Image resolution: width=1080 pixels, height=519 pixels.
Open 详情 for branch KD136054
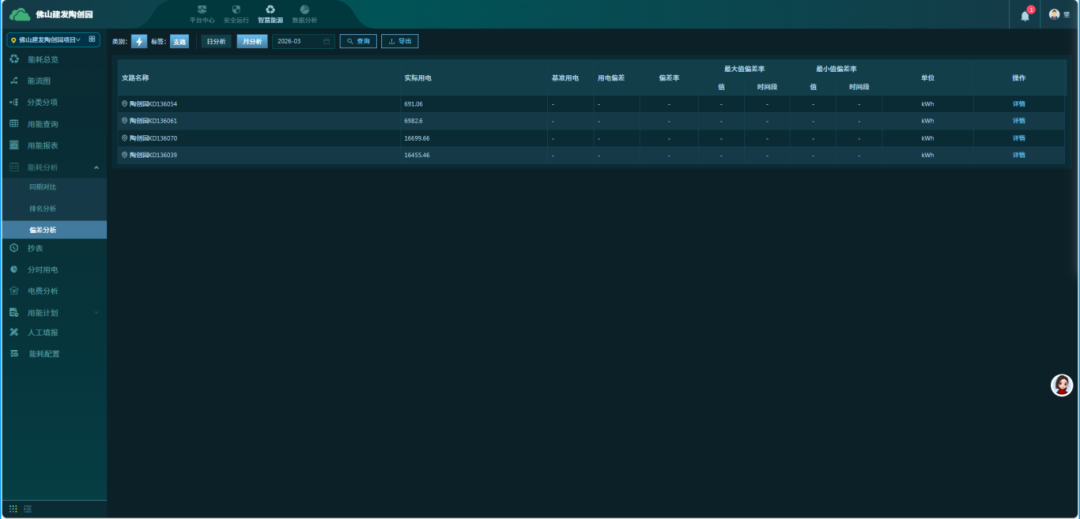coord(1018,103)
